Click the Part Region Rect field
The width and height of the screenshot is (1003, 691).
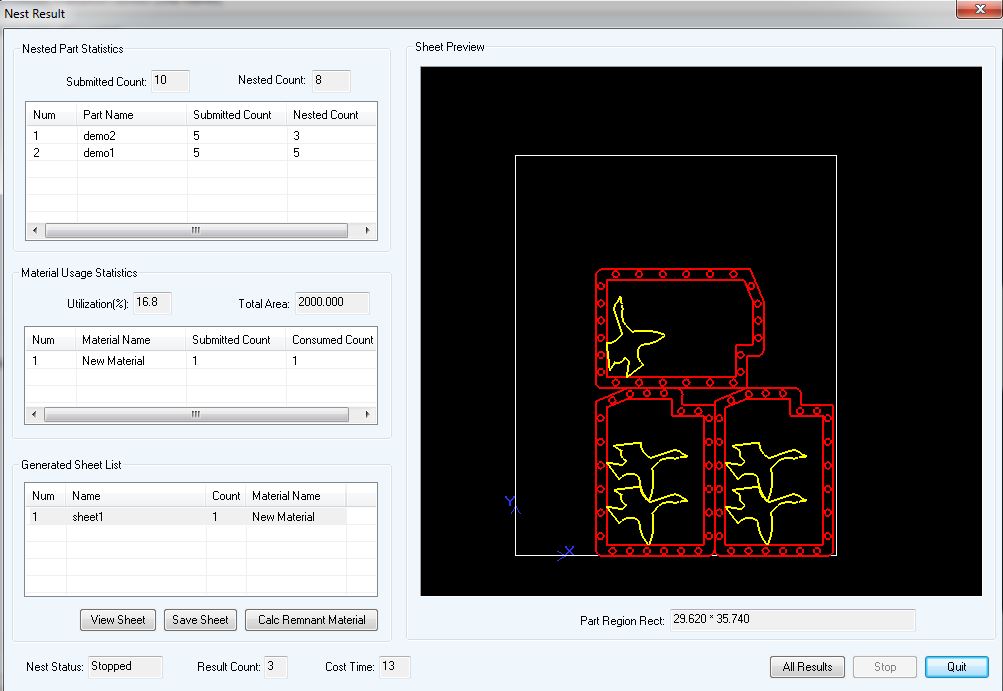pyautogui.click(x=791, y=620)
